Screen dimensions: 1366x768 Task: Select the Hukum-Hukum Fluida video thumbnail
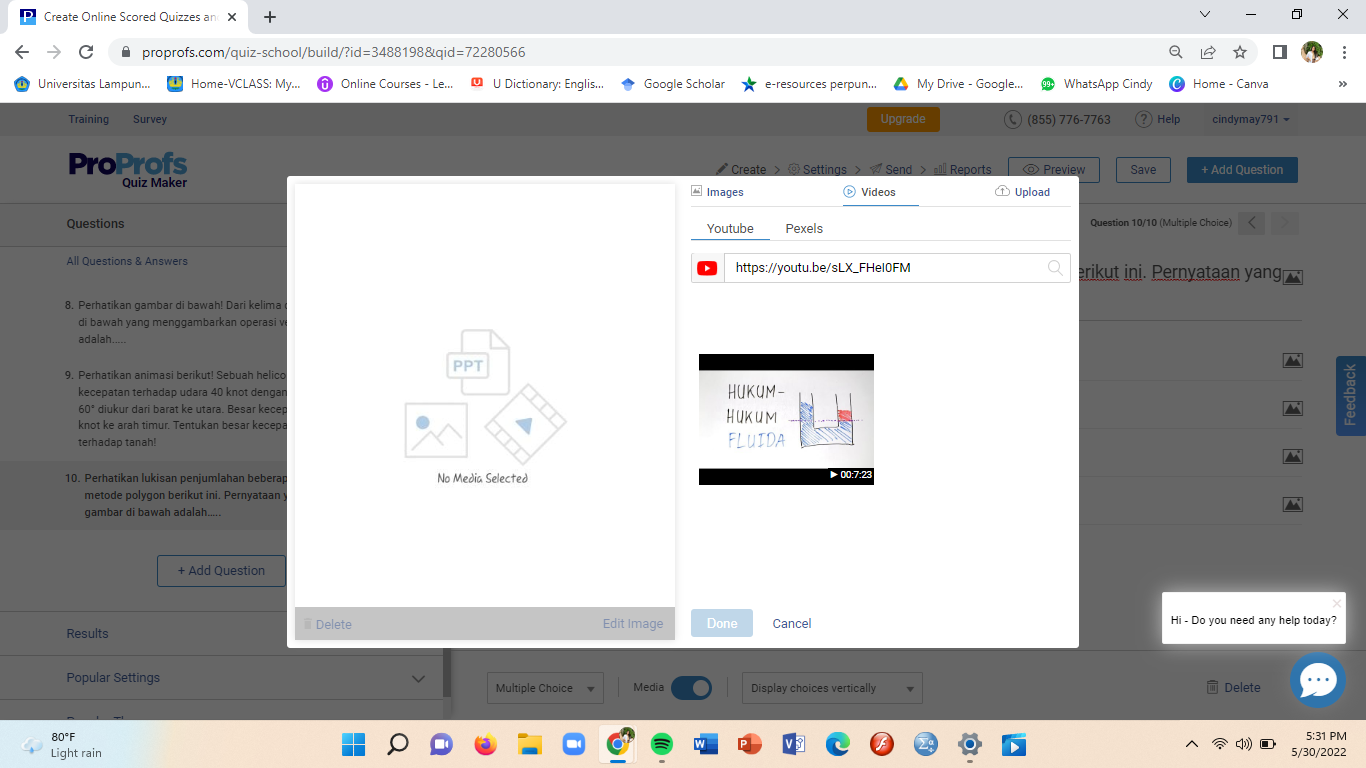(786, 419)
